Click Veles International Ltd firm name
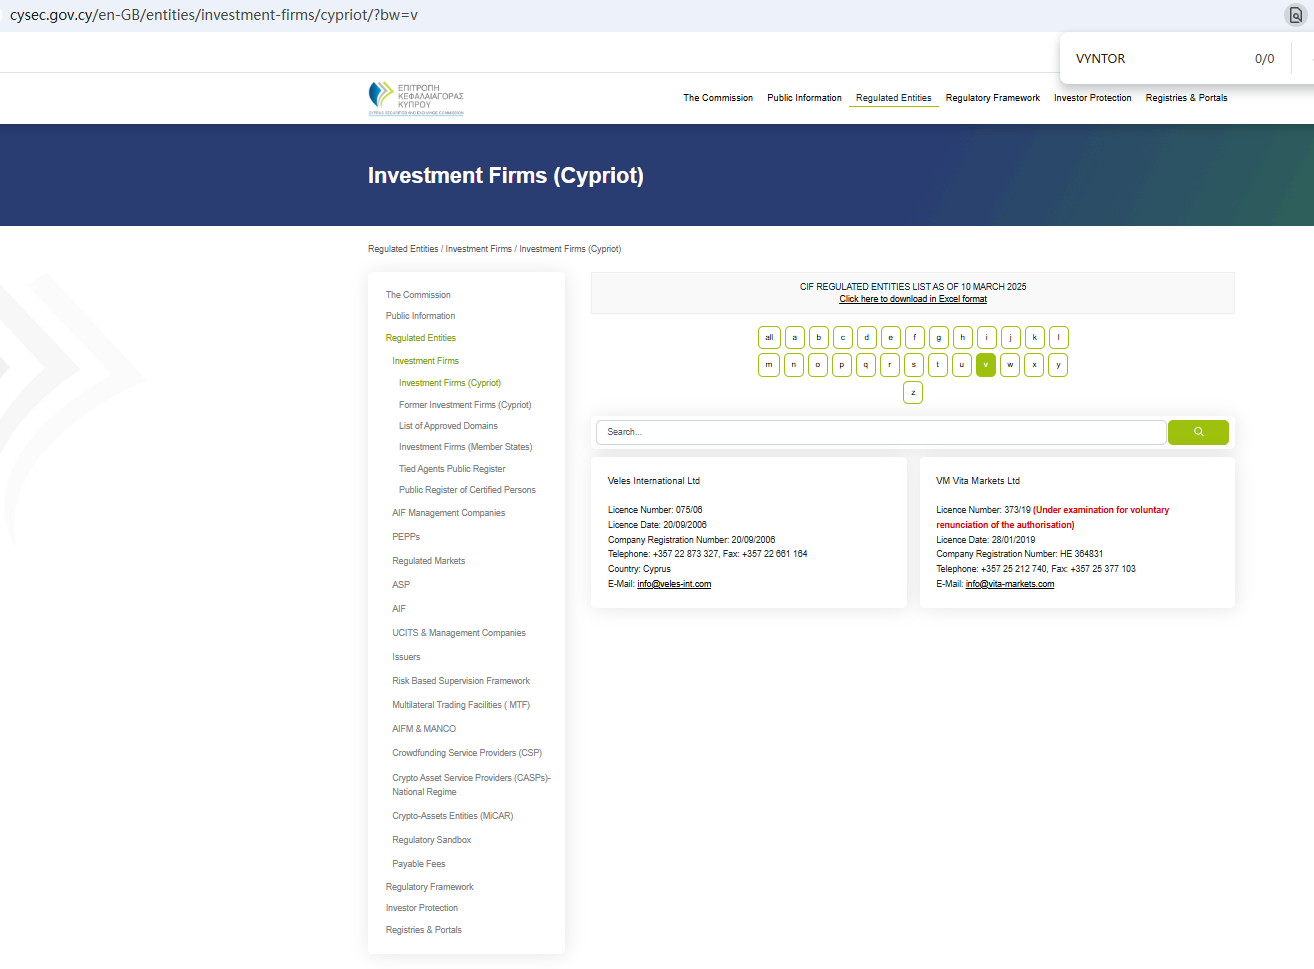This screenshot has width=1314, height=969. [654, 481]
